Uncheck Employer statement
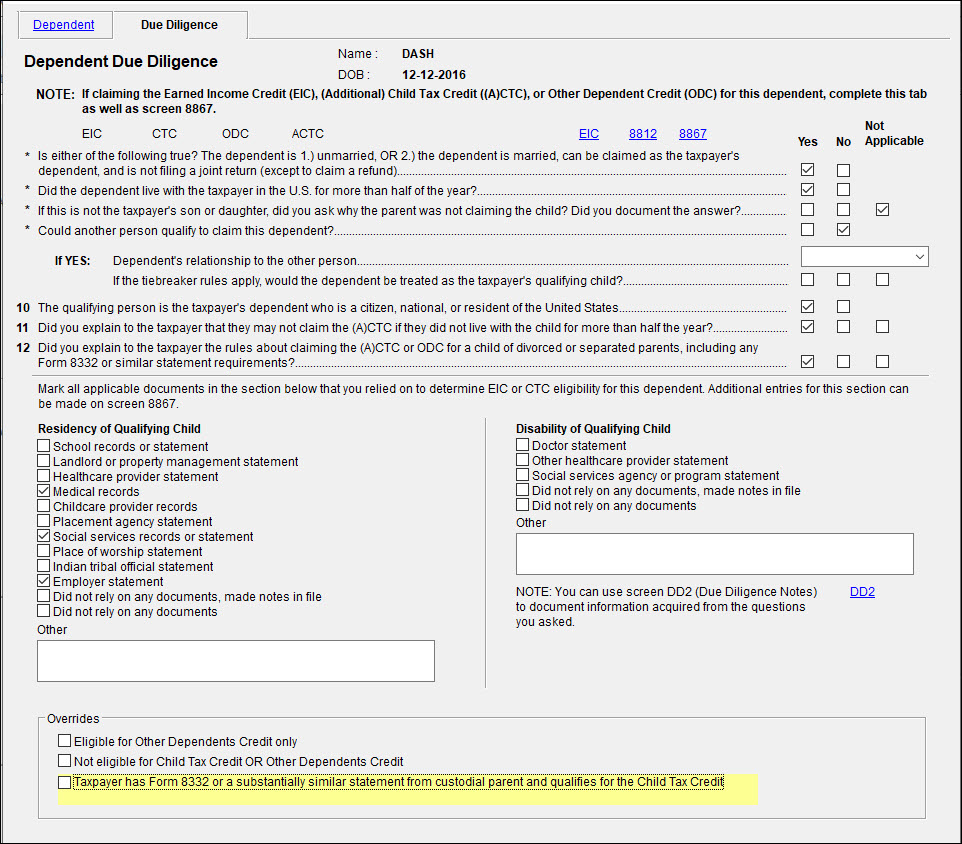The image size is (962, 844). click(44, 581)
